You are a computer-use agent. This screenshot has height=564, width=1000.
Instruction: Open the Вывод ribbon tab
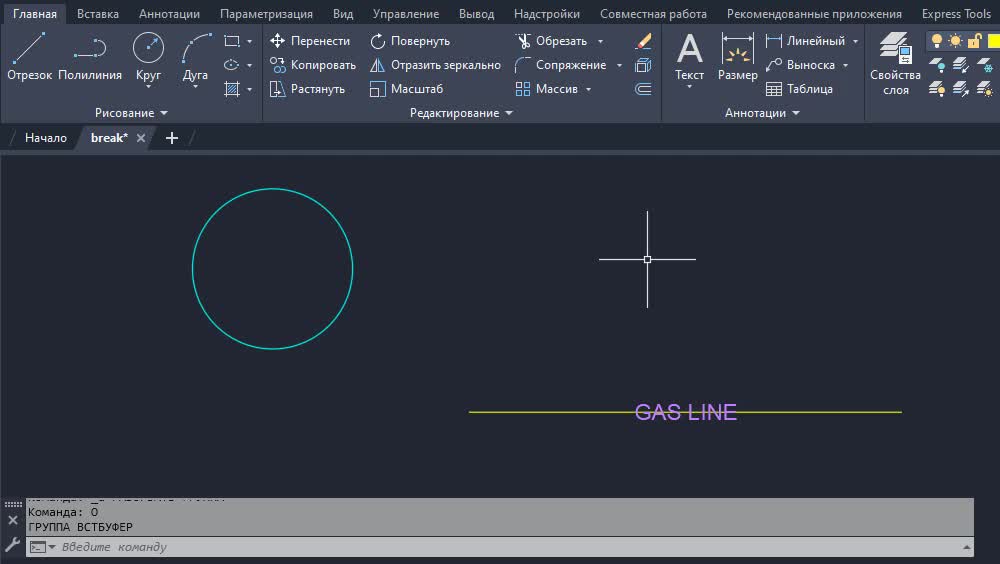(476, 13)
